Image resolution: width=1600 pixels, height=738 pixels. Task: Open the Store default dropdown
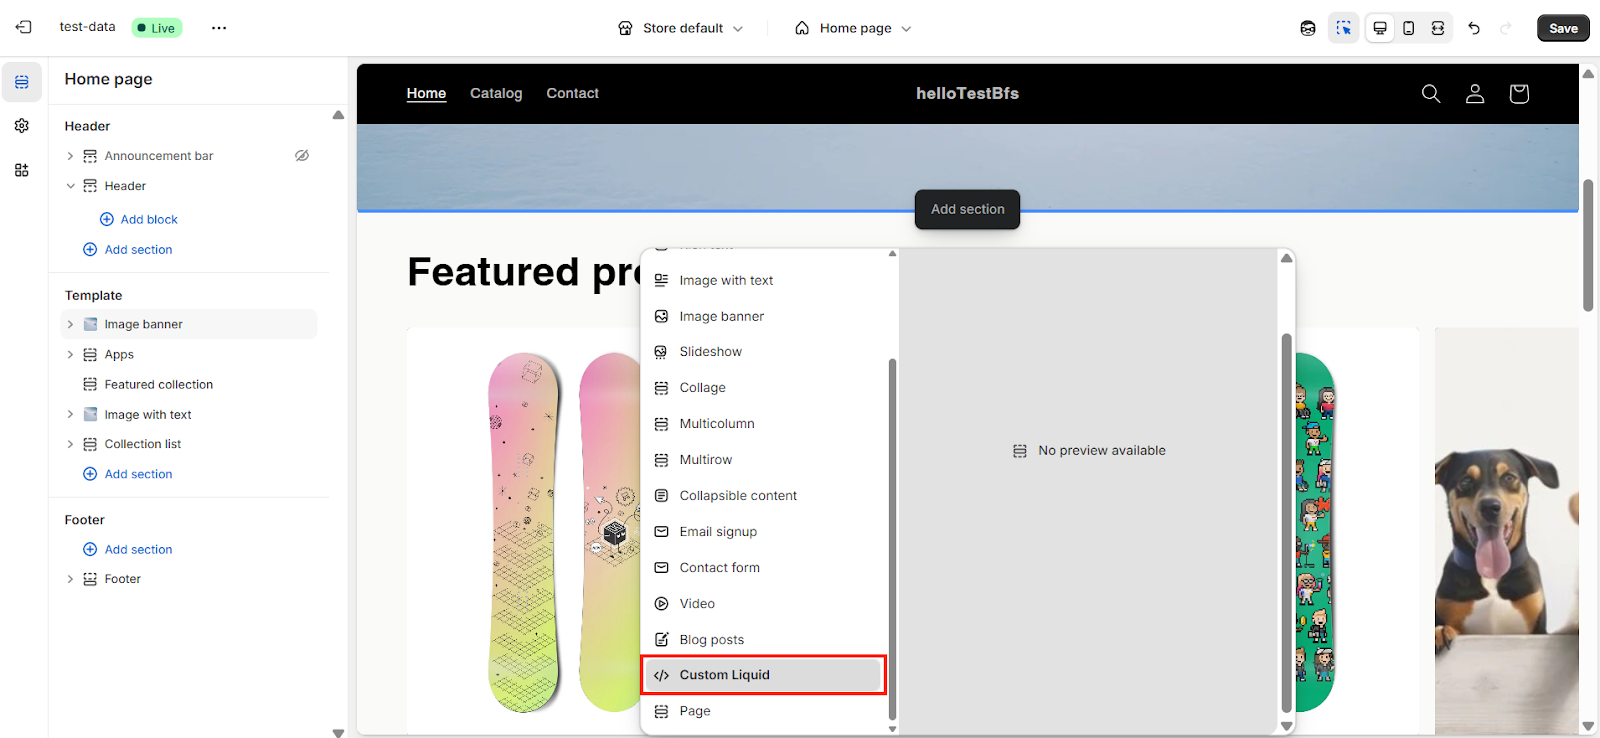coord(681,28)
